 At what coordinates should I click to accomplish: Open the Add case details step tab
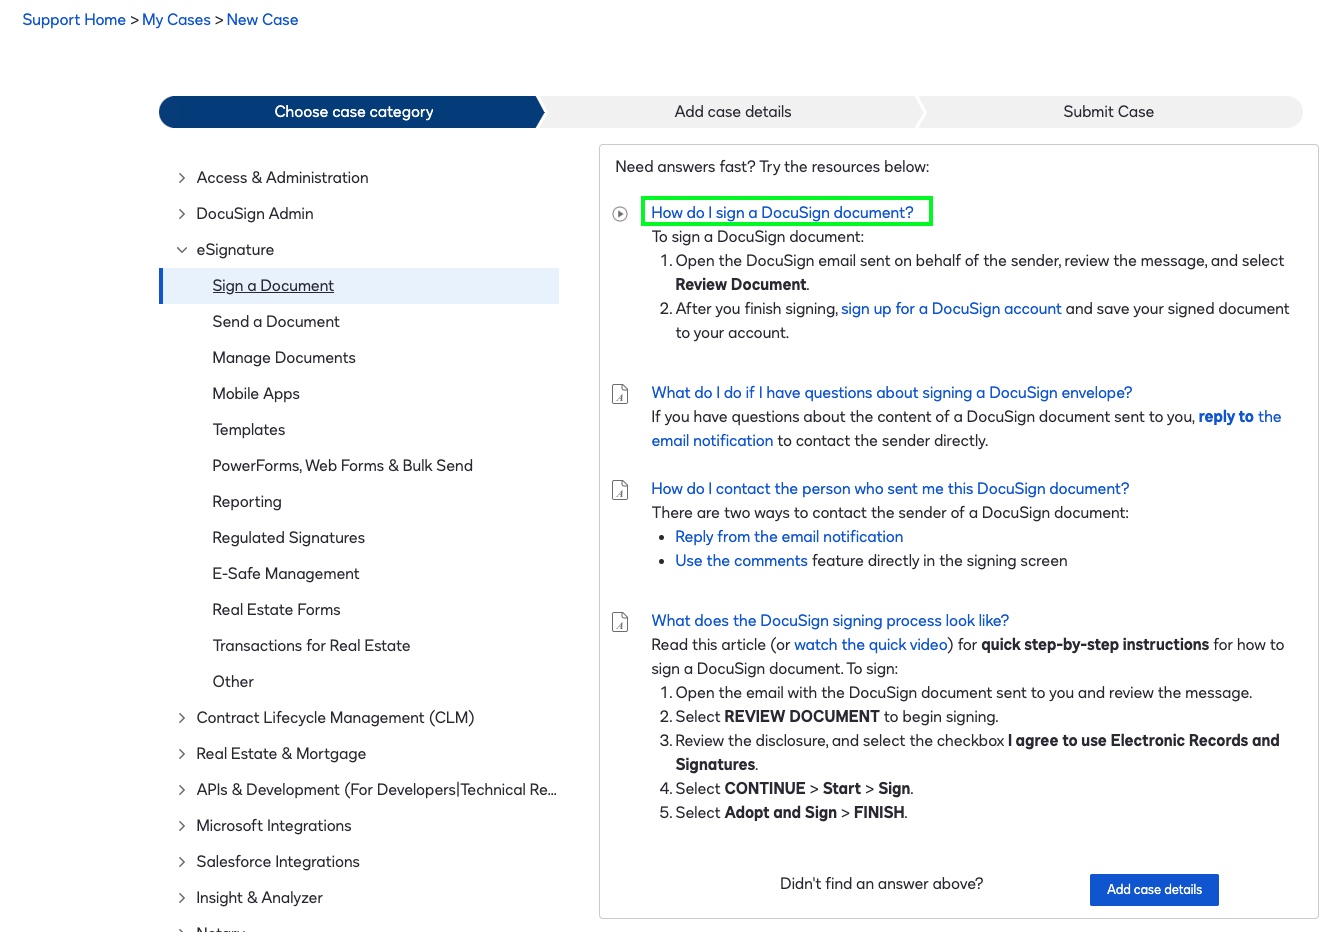(x=732, y=111)
